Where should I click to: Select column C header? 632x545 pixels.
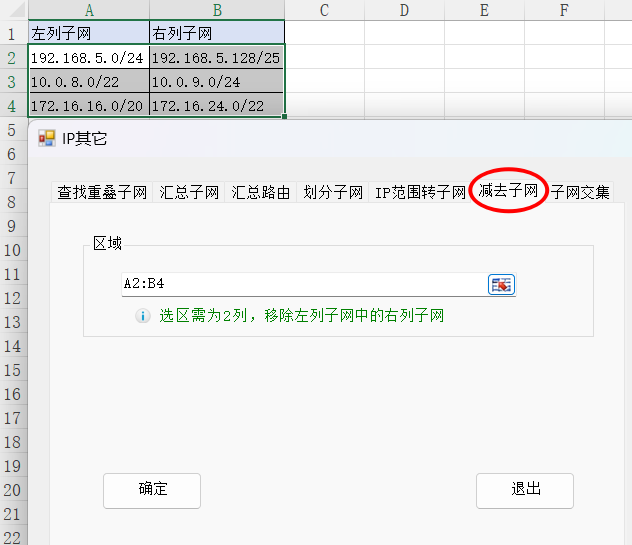click(x=324, y=10)
